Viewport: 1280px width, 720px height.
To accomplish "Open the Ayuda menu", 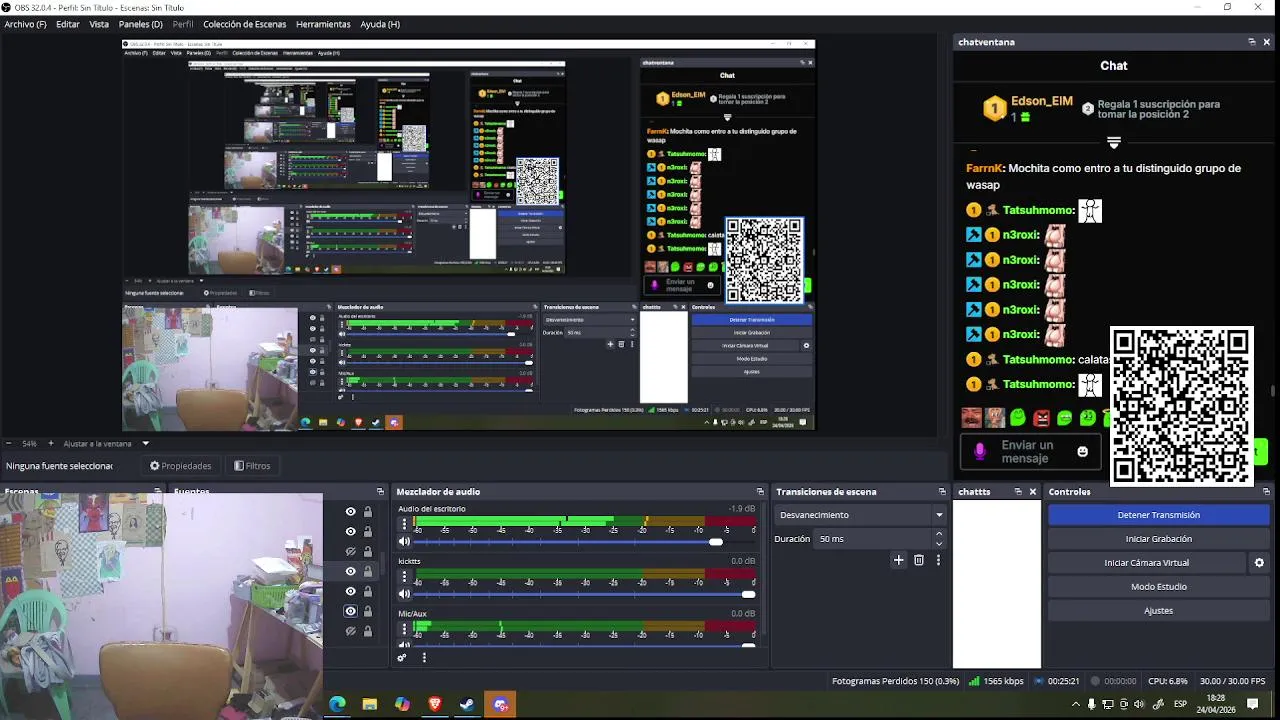I will tap(380, 24).
